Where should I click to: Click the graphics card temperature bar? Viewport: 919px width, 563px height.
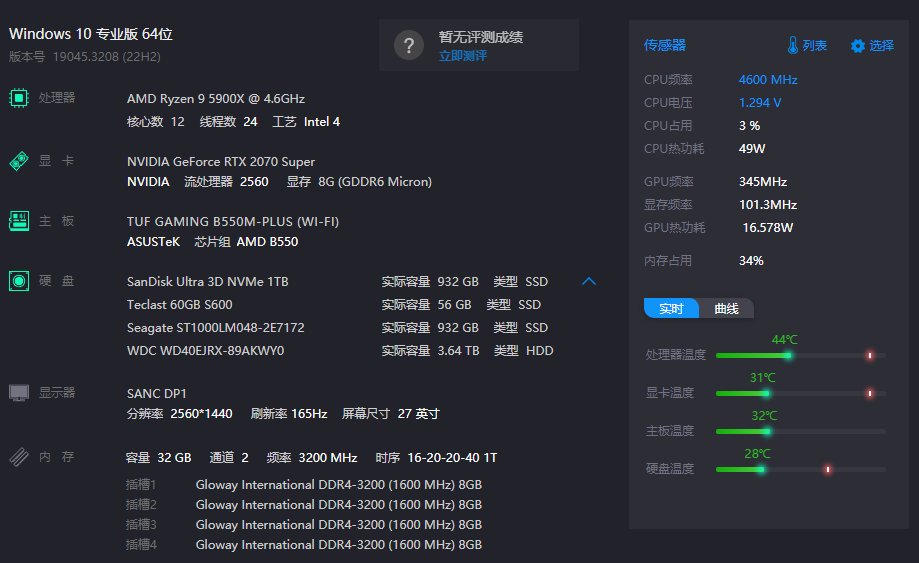point(800,394)
